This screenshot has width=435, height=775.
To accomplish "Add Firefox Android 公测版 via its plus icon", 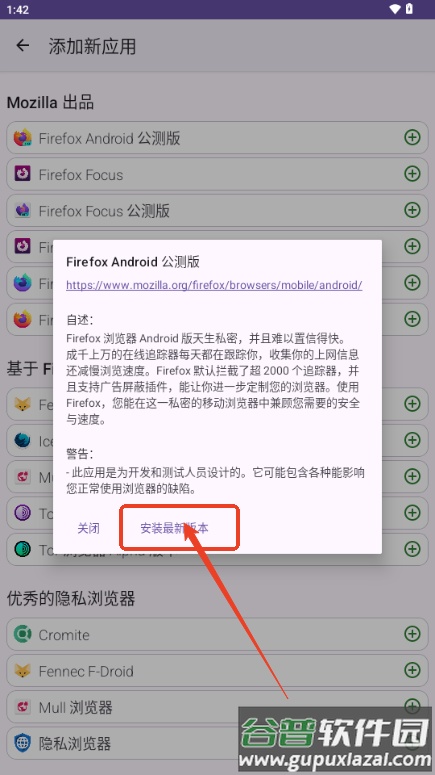I will (x=412, y=137).
